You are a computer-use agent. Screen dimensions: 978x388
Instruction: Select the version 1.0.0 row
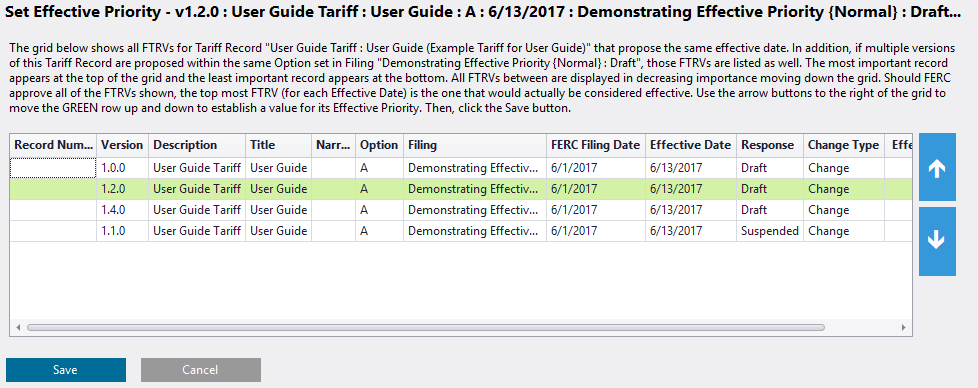(x=461, y=168)
